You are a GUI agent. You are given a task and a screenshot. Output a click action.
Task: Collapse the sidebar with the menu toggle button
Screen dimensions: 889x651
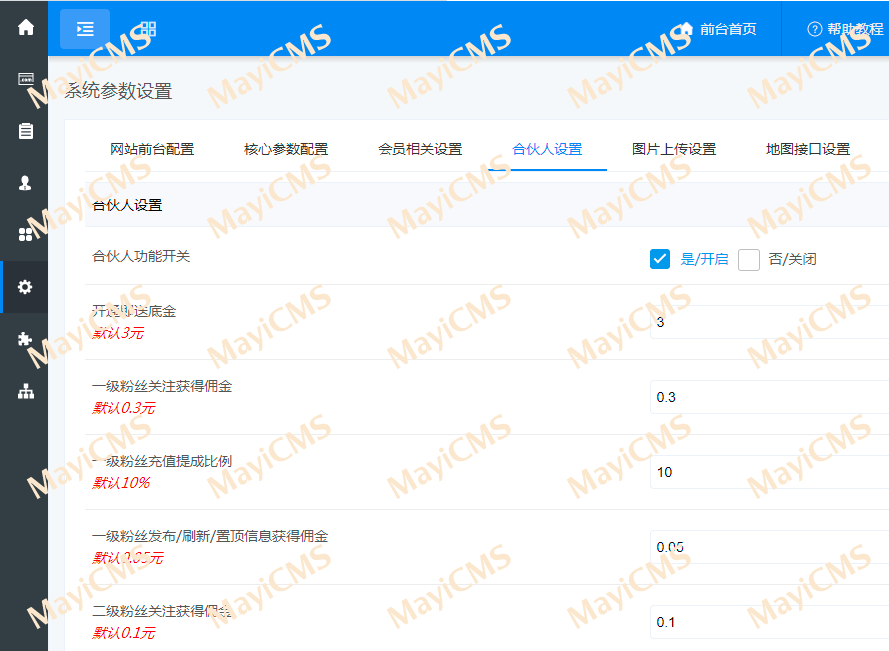pos(85,29)
